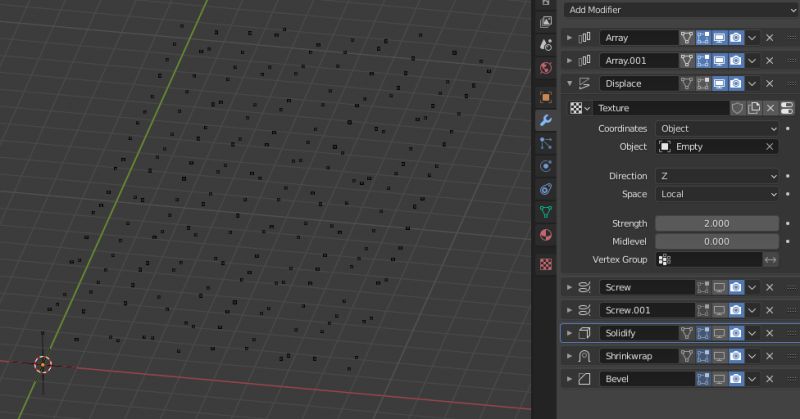Click the Shrinkwrap modifier type icon
Image resolution: width=800 pixels, height=419 pixels.
click(584, 356)
